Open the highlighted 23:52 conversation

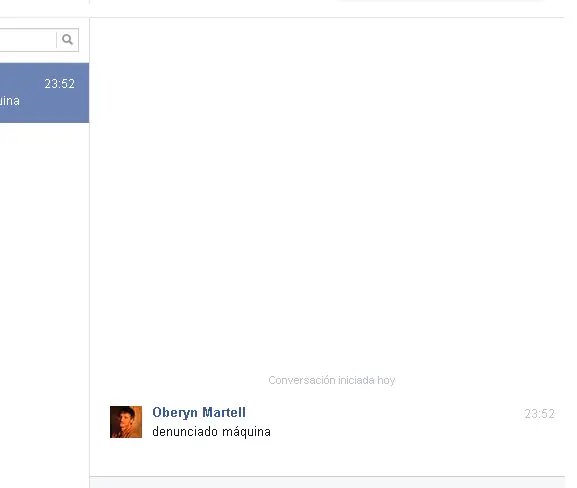pos(44,93)
